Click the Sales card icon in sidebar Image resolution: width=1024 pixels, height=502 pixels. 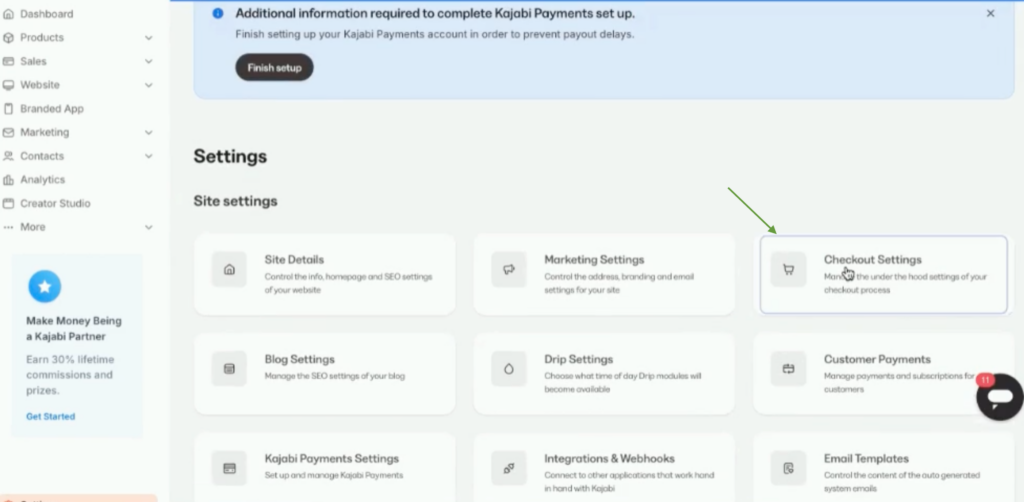click(8, 61)
